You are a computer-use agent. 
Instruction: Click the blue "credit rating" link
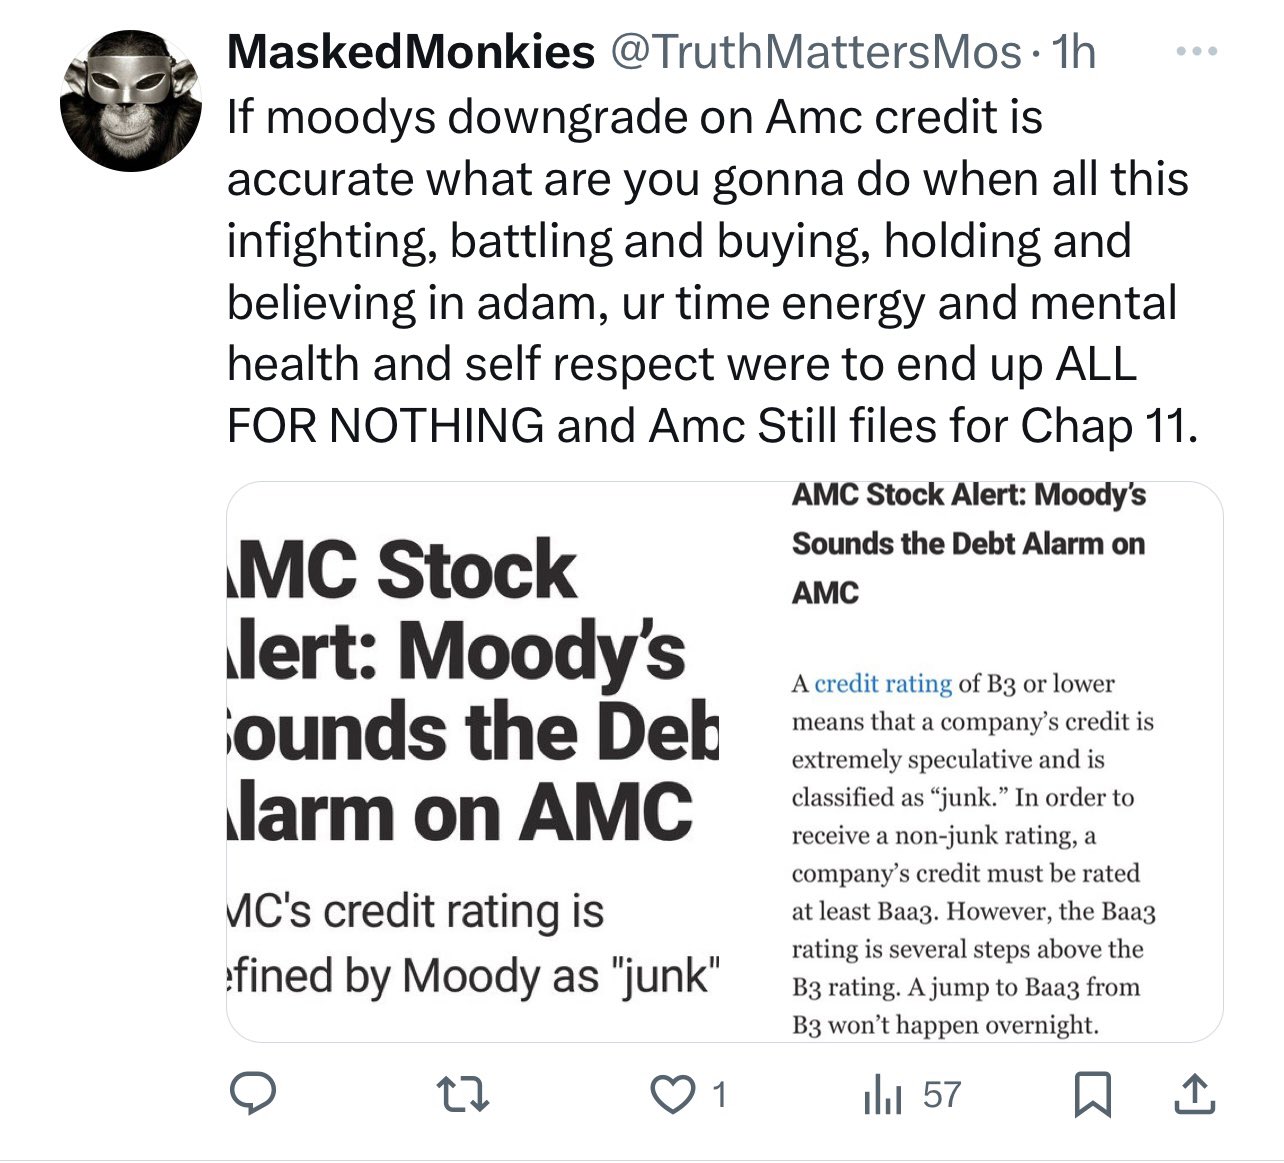coord(883,684)
